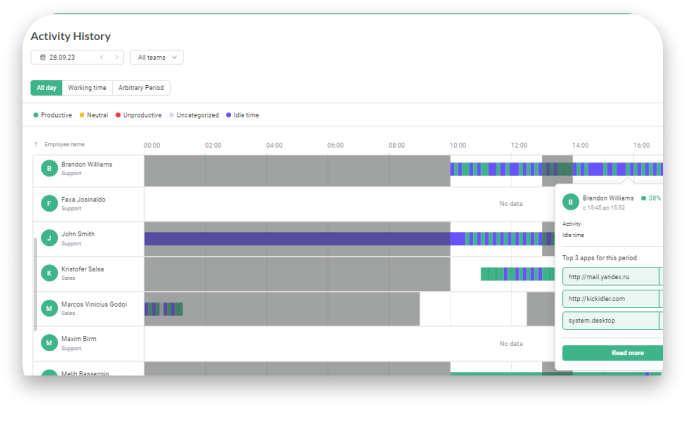Open the kickidler.com app link

(610, 298)
